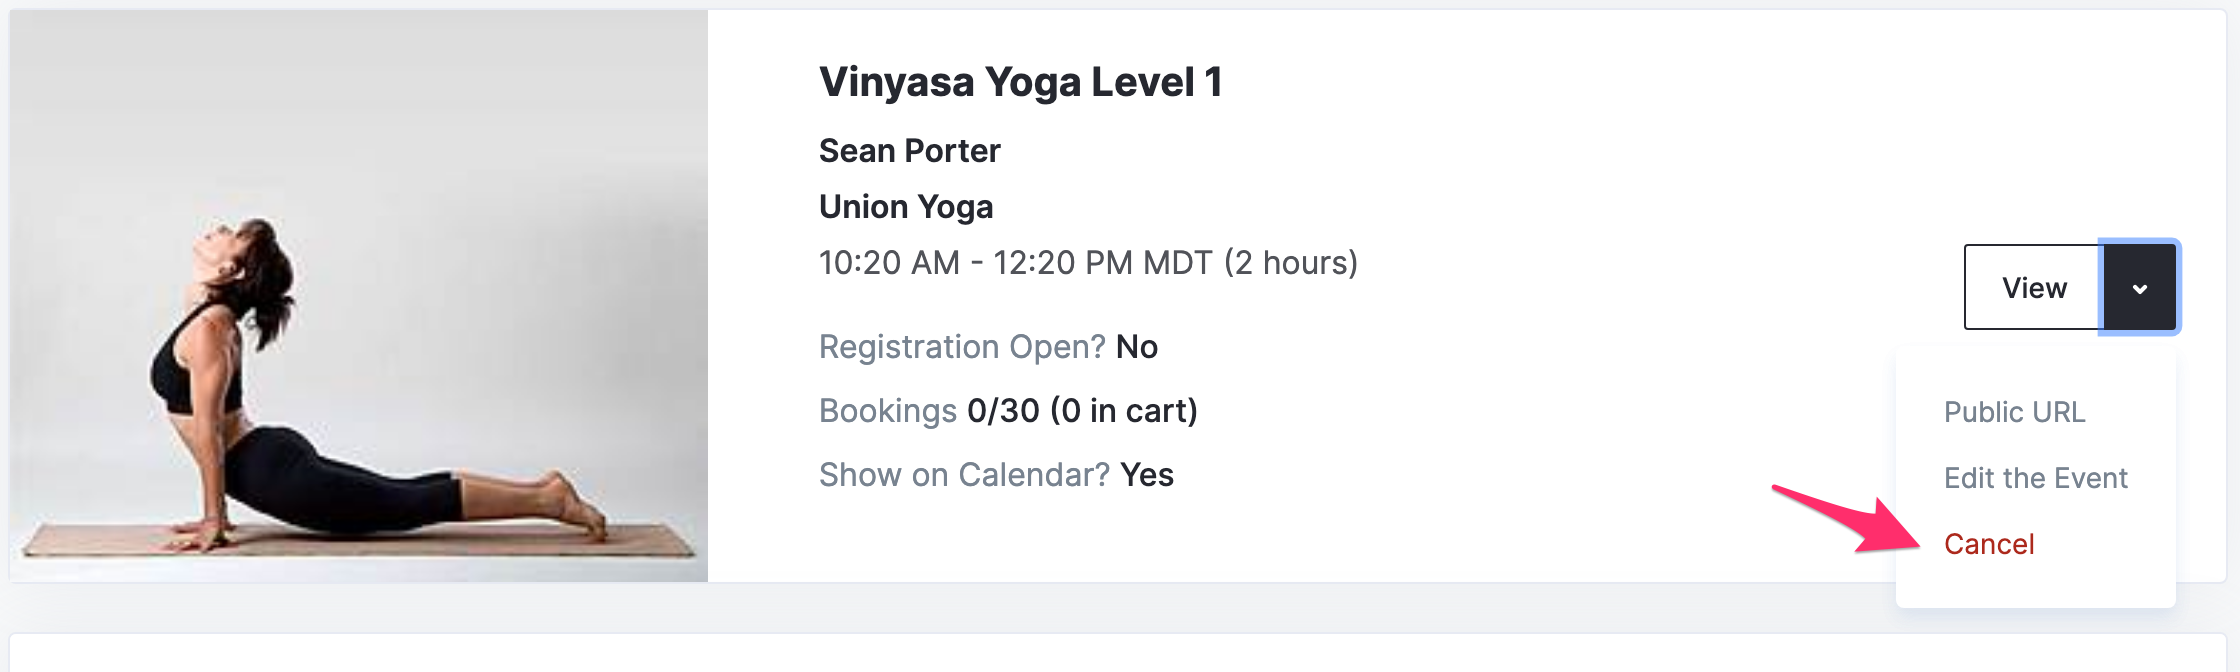This screenshot has height=672, width=2240.
Task: Select the red Cancel menu option
Action: tap(1988, 544)
